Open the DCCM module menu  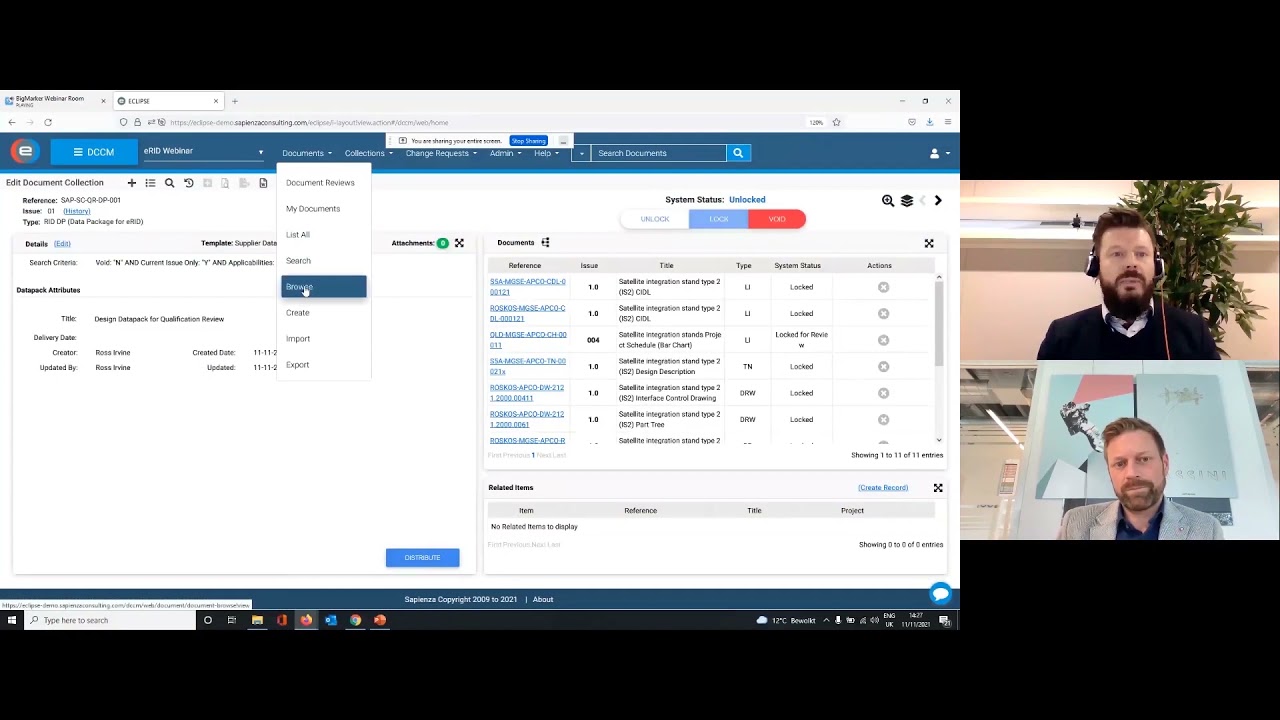(x=94, y=152)
